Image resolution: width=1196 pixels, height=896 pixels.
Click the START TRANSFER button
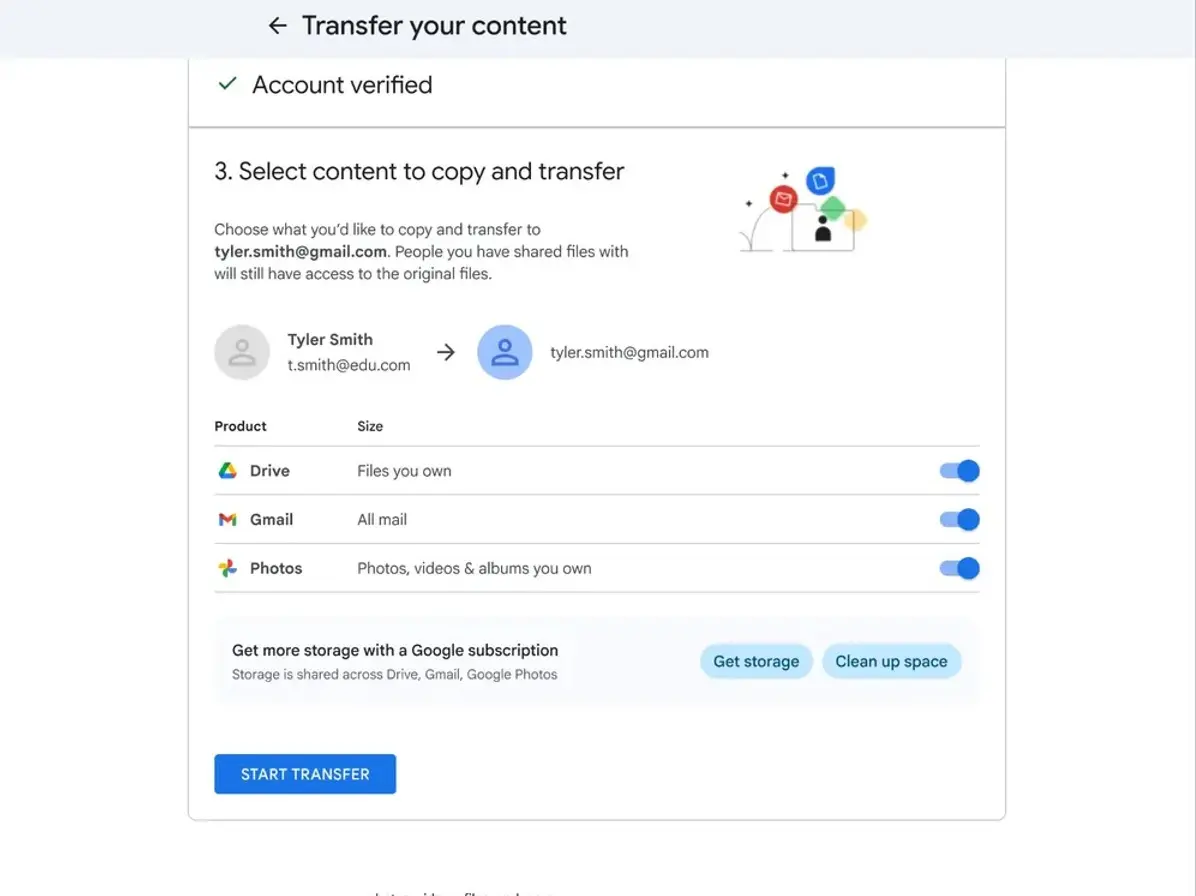coord(304,773)
